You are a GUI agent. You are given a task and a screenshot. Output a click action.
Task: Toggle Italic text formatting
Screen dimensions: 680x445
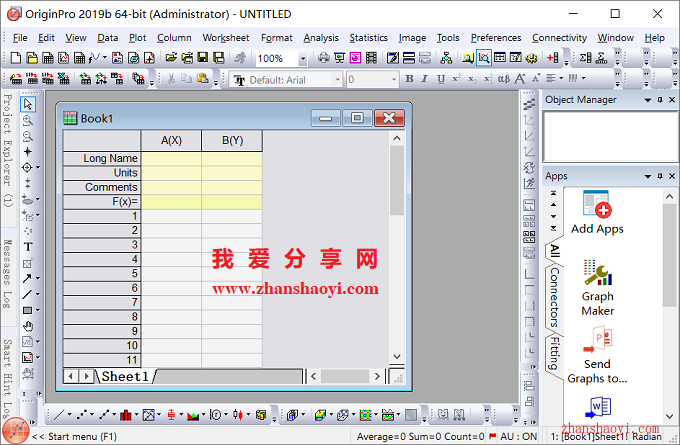[x=425, y=79]
